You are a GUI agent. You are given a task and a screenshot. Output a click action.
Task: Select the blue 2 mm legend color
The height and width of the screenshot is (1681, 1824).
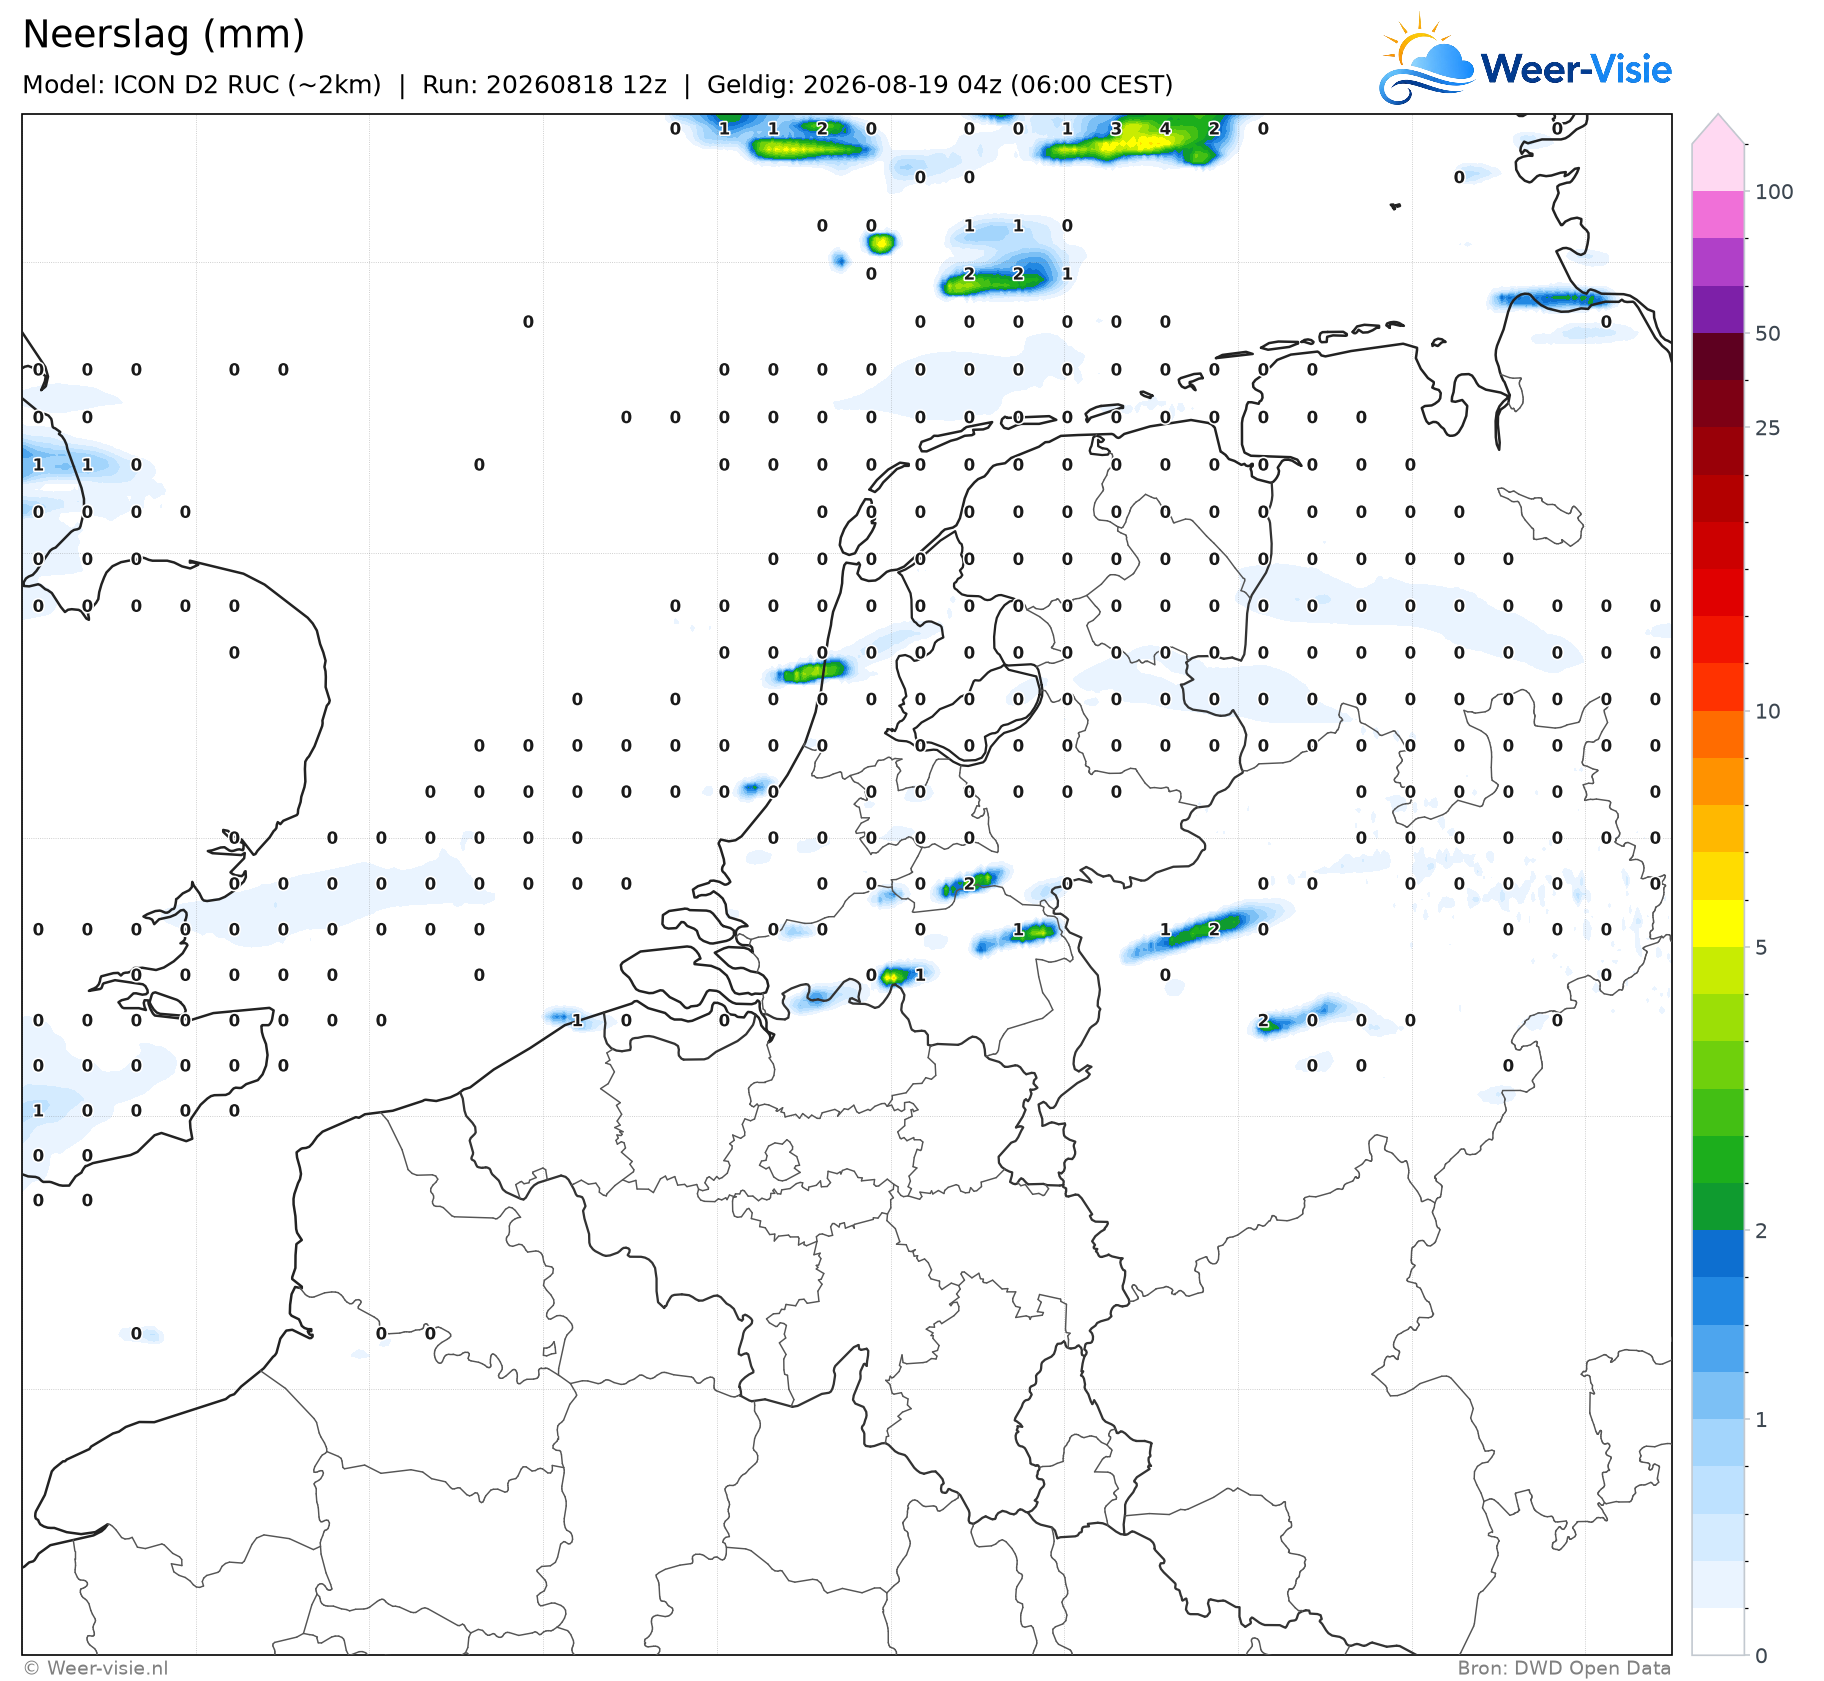(1718, 1253)
